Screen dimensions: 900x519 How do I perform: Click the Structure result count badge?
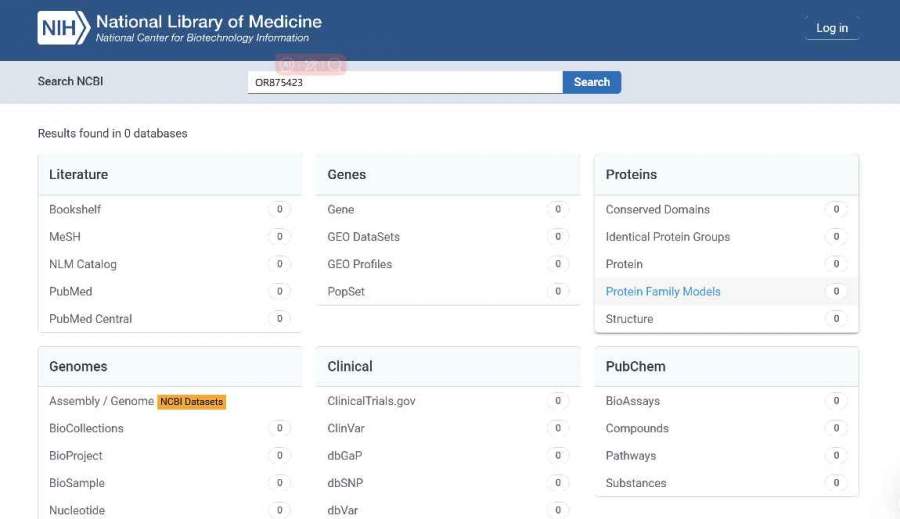(836, 319)
